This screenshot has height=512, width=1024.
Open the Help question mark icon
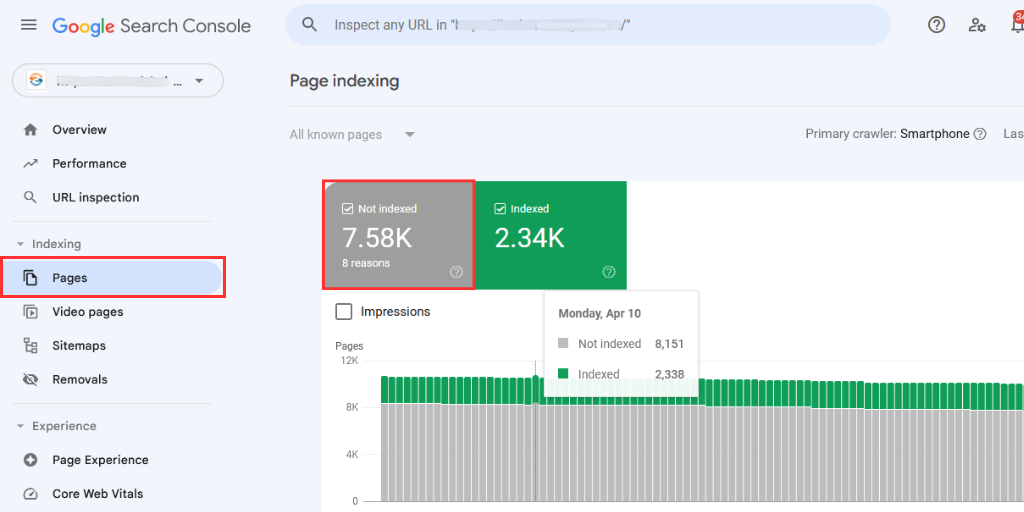click(x=936, y=25)
